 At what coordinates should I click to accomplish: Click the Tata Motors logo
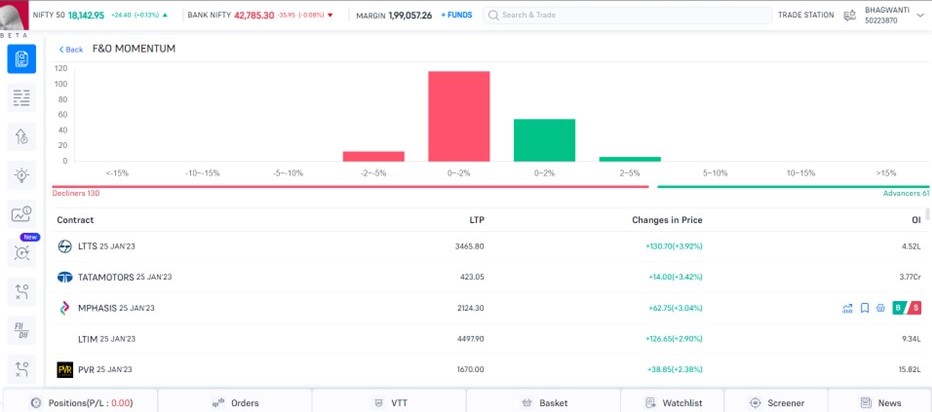pos(65,277)
